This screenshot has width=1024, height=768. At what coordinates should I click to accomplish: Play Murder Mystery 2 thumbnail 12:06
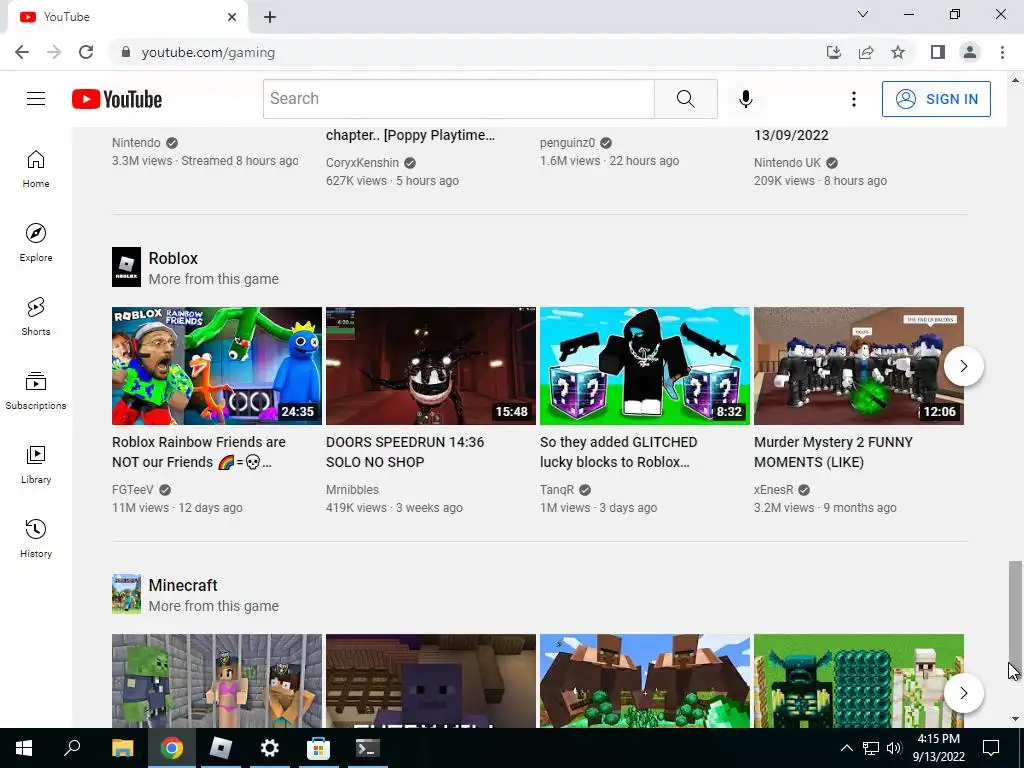pos(859,366)
